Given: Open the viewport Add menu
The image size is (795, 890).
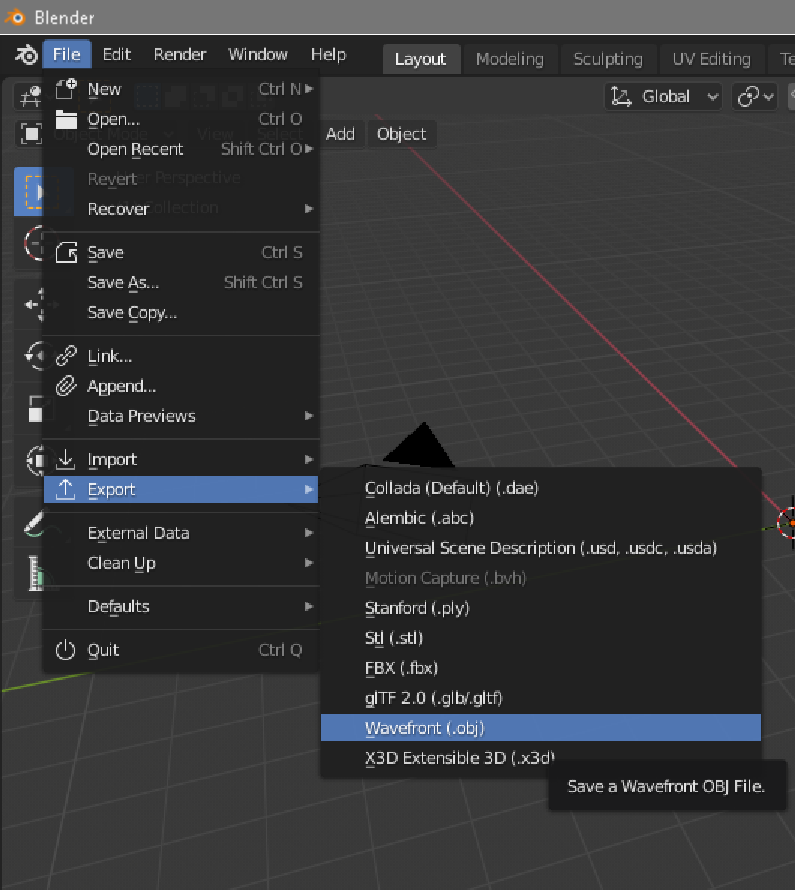Looking at the screenshot, I should [x=340, y=134].
